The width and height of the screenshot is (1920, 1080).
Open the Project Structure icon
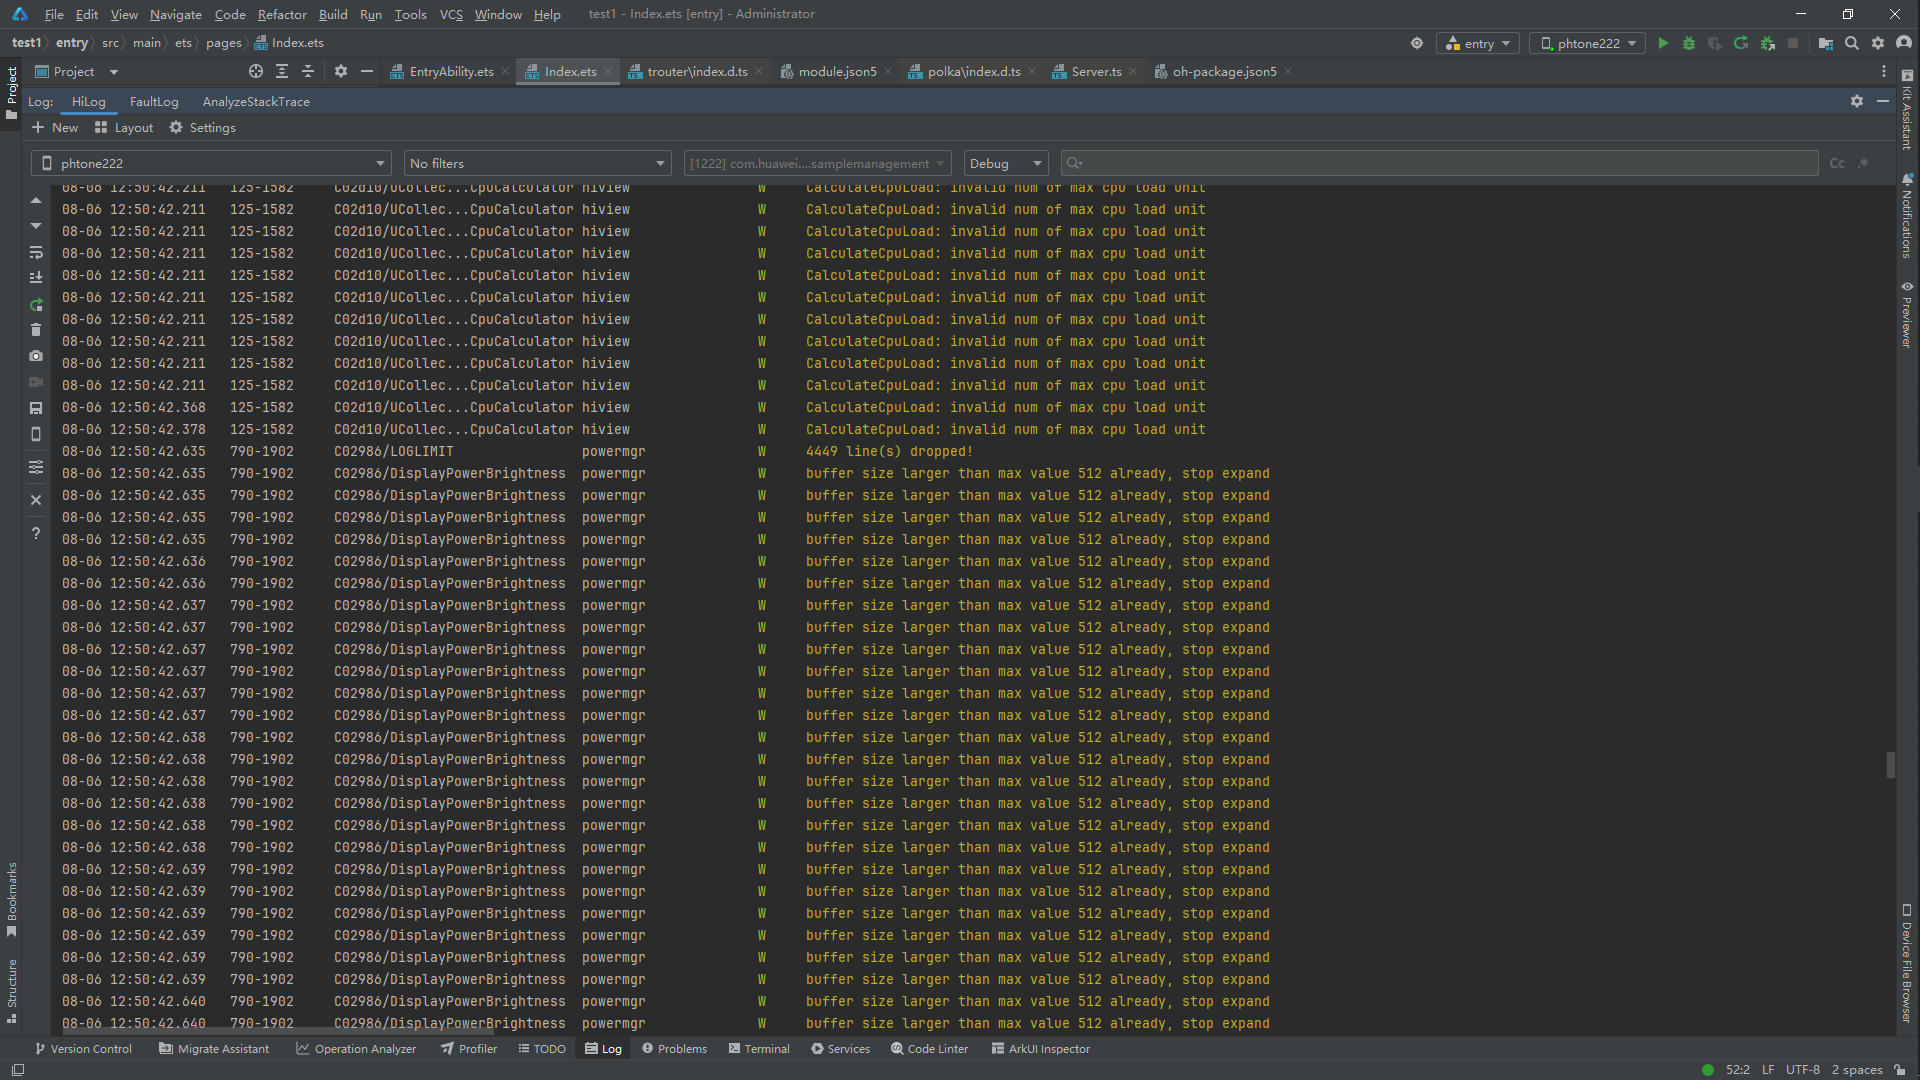pos(1826,43)
